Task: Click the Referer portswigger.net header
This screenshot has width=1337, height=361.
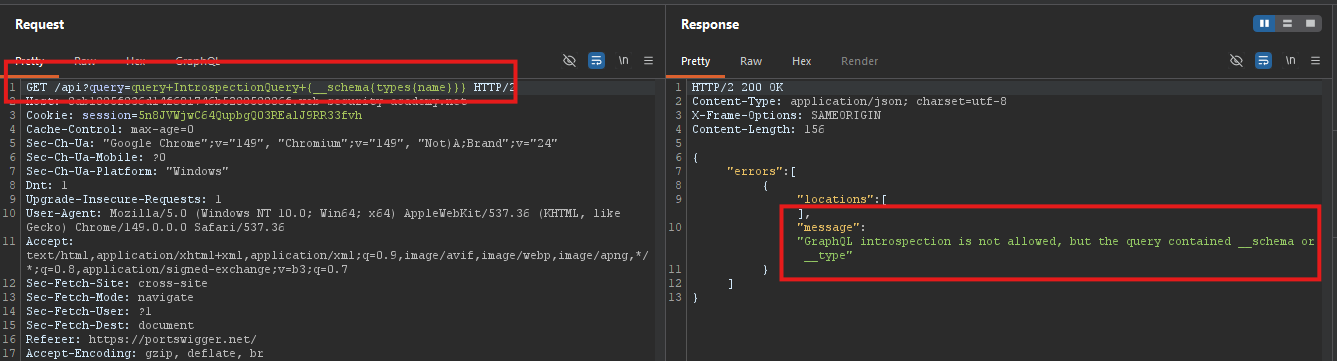Action: point(141,339)
